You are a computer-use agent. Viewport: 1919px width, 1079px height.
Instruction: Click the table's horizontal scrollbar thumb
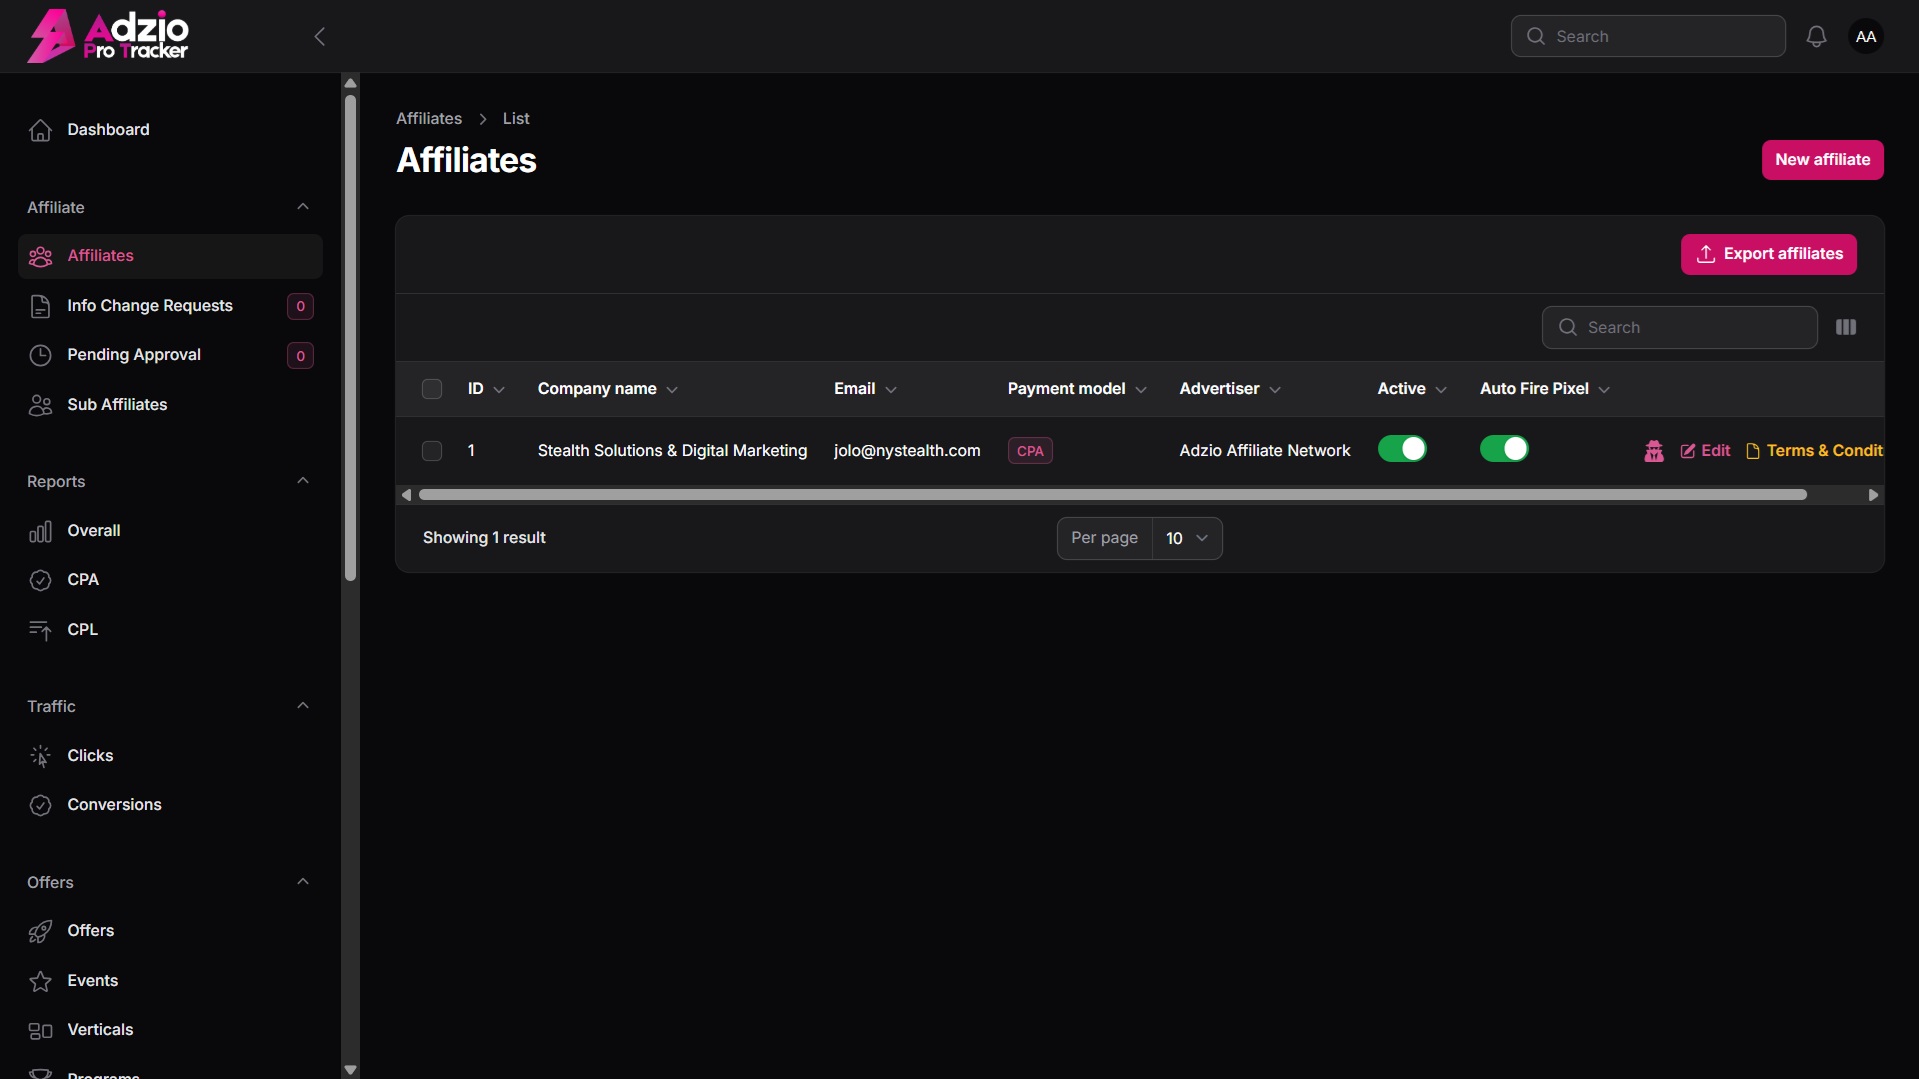(x=1112, y=495)
